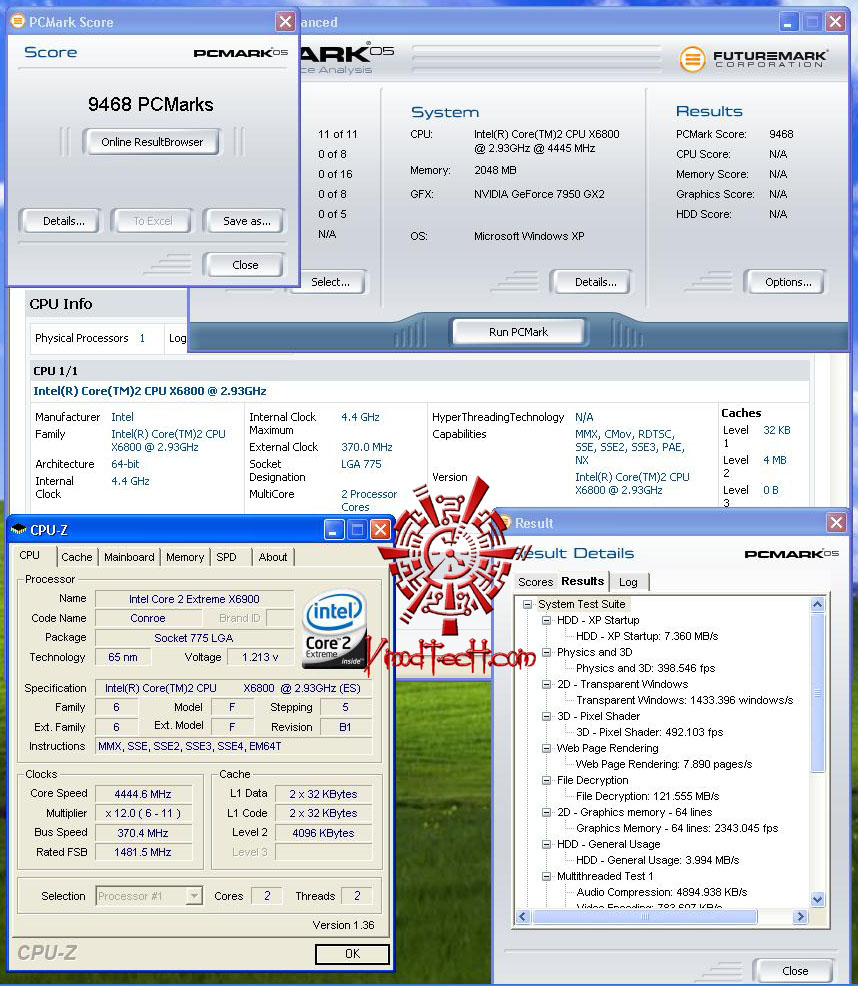Viewport: 858px width, 986px height.
Task: Click the Core Speed 4444.6 MHz field
Action: click(x=143, y=794)
